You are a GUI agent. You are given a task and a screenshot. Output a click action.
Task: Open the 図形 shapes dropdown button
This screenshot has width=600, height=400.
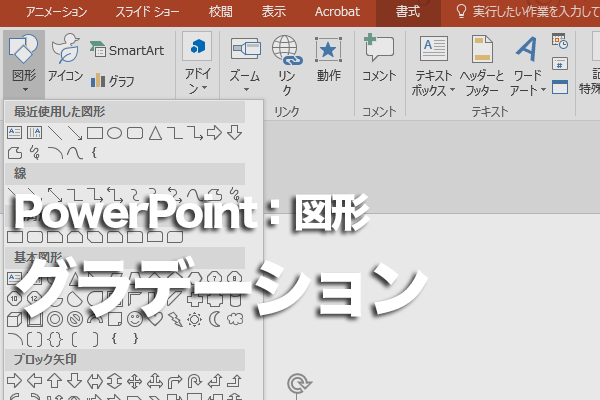24,64
